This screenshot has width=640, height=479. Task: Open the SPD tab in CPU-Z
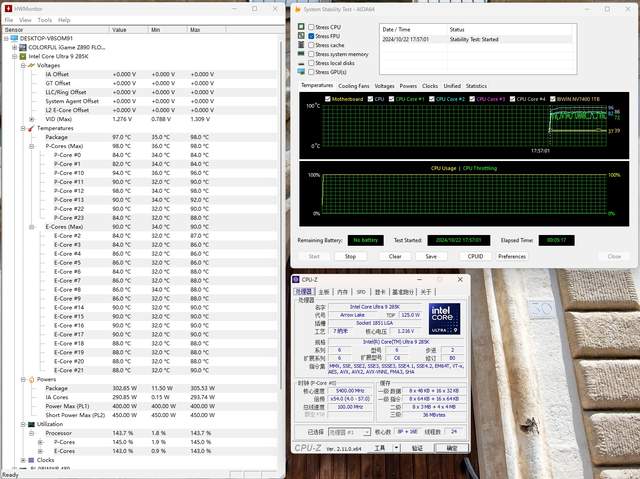pos(361,292)
